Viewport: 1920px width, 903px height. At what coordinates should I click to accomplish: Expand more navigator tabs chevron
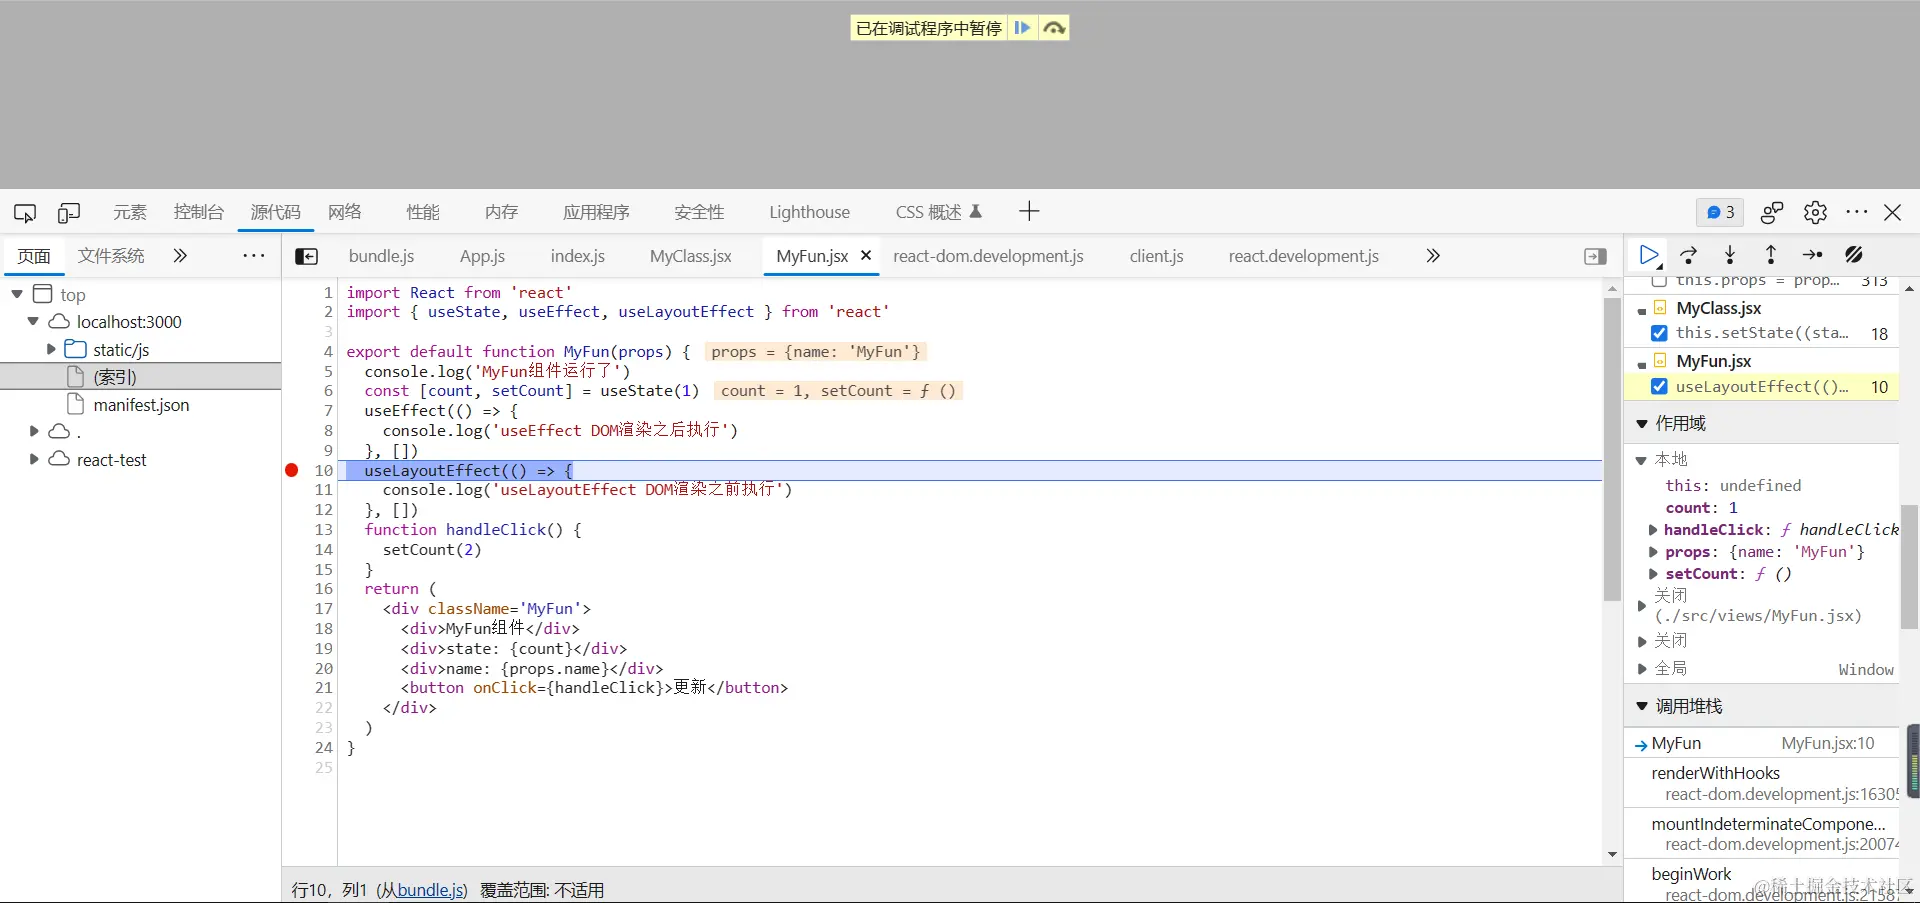coord(180,256)
